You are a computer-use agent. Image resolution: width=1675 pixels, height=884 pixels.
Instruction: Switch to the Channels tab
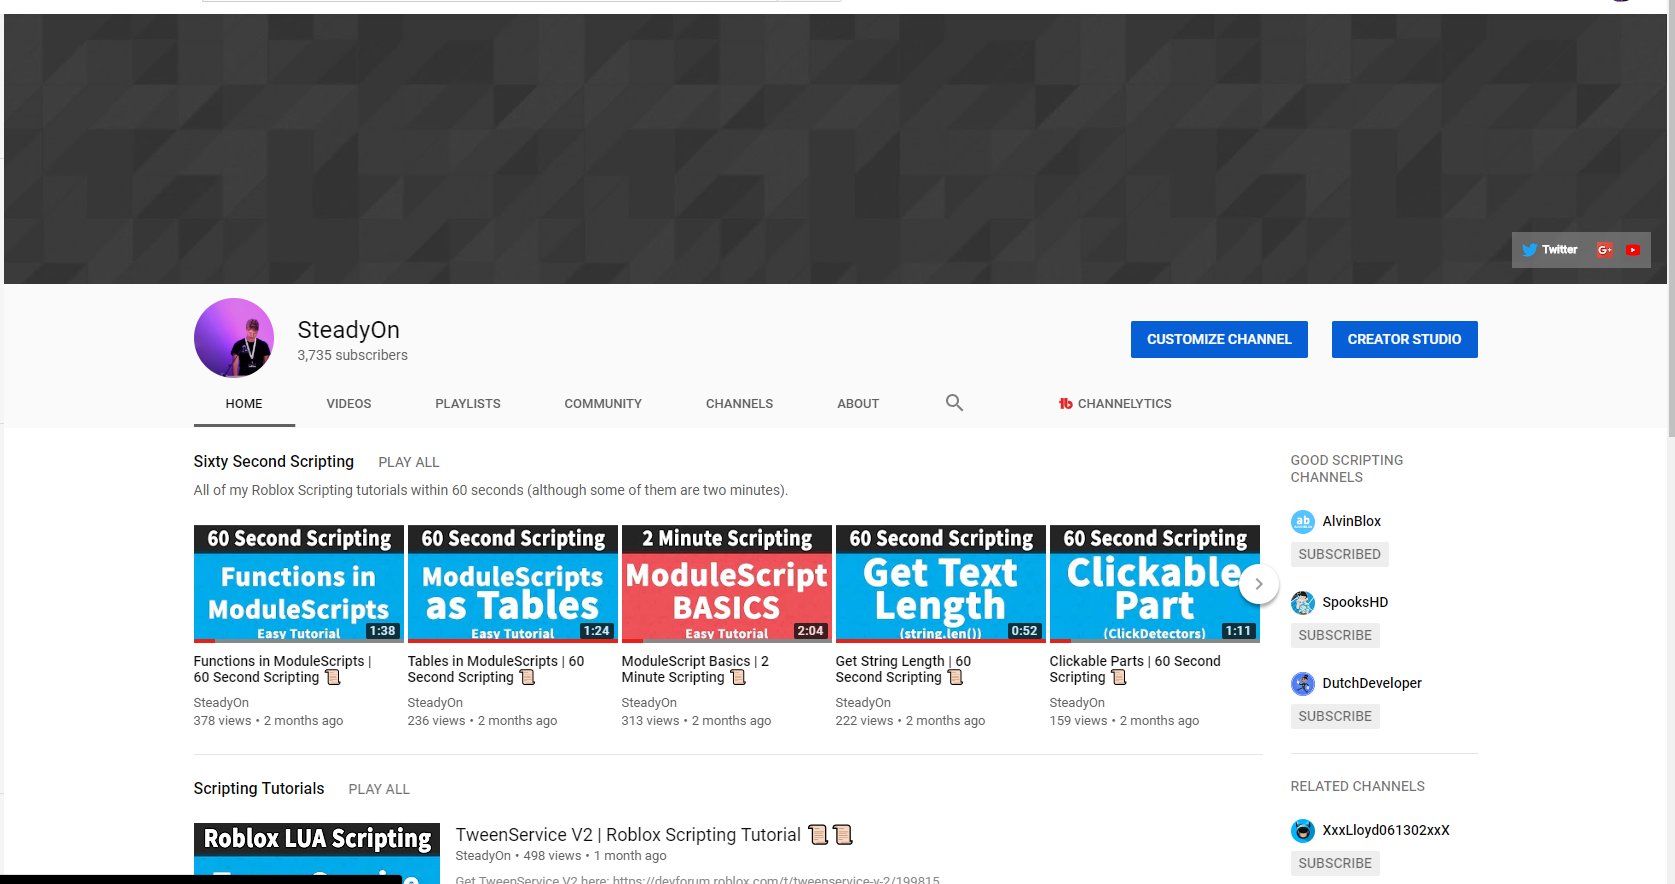(739, 404)
